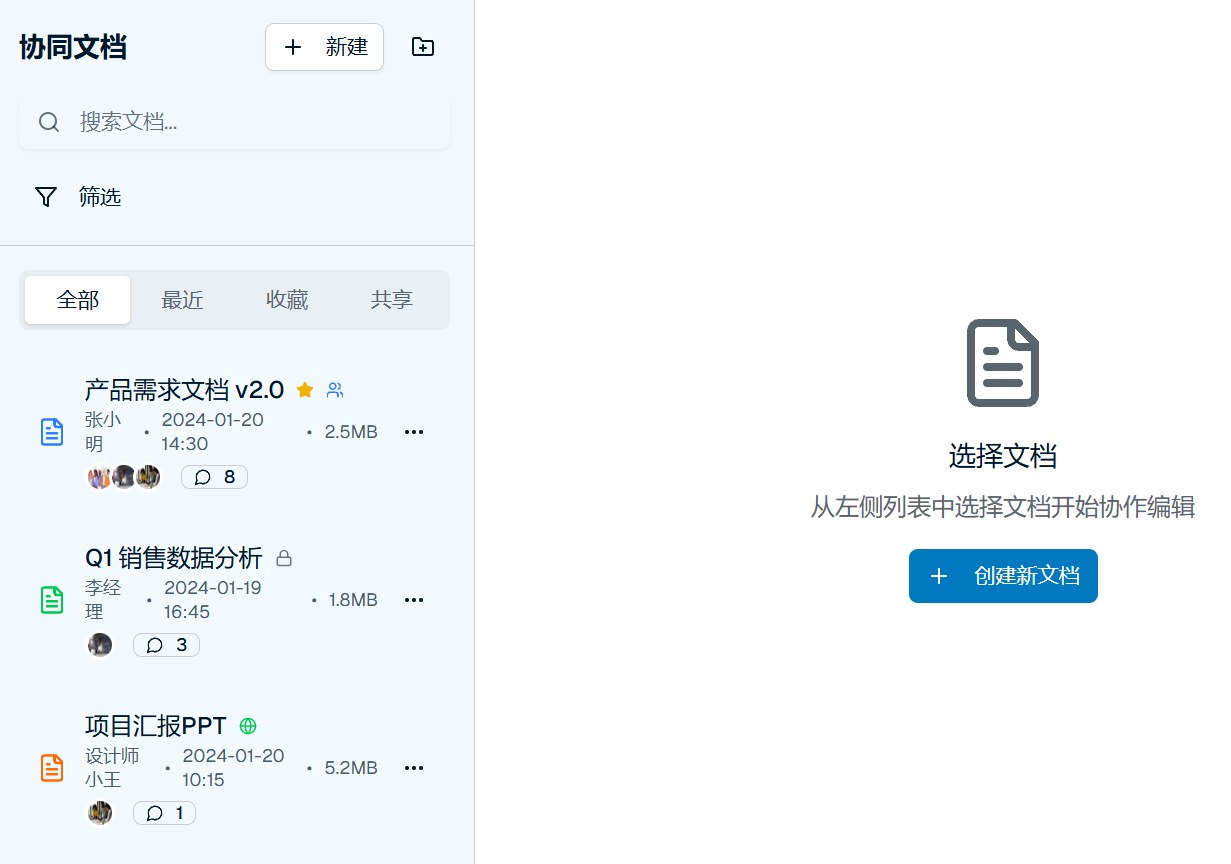Open the 共享 tab
Image resolution: width=1231 pixels, height=864 pixels.
391,300
